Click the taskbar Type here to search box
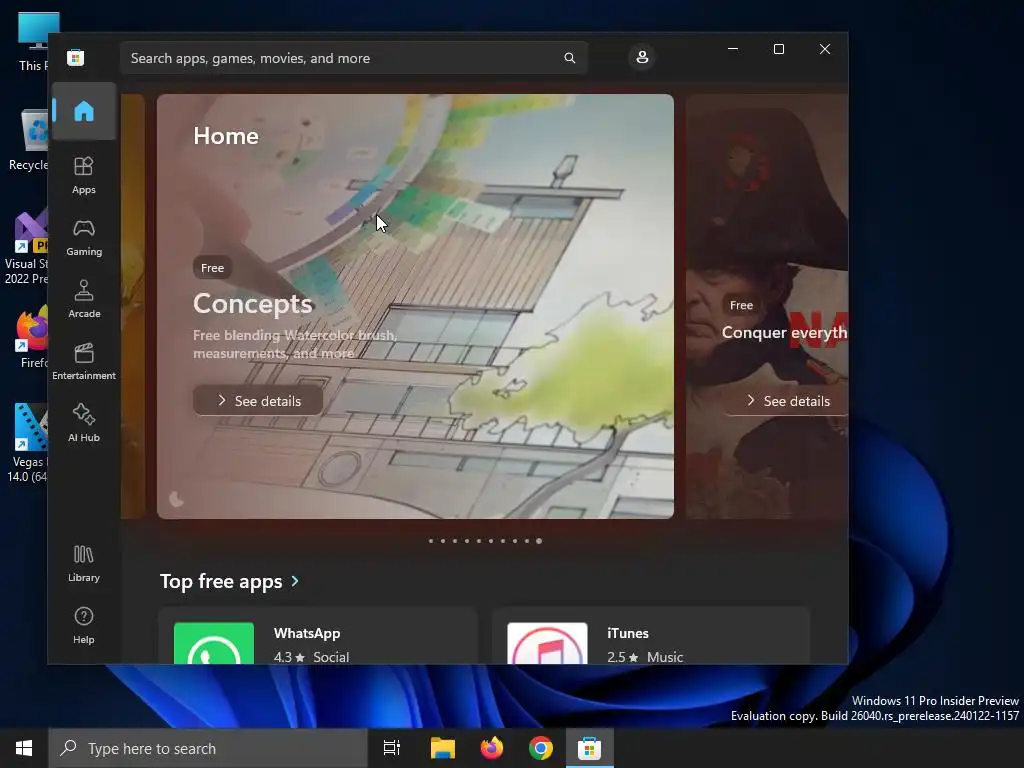Viewport: 1024px width, 768px height. pyautogui.click(x=208, y=748)
